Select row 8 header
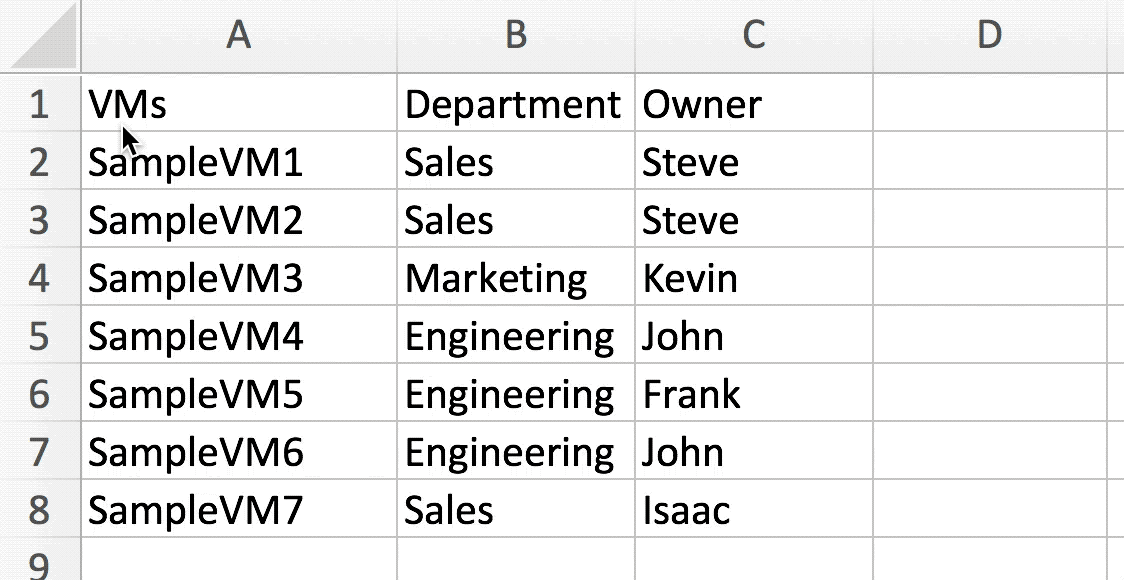 [39, 510]
